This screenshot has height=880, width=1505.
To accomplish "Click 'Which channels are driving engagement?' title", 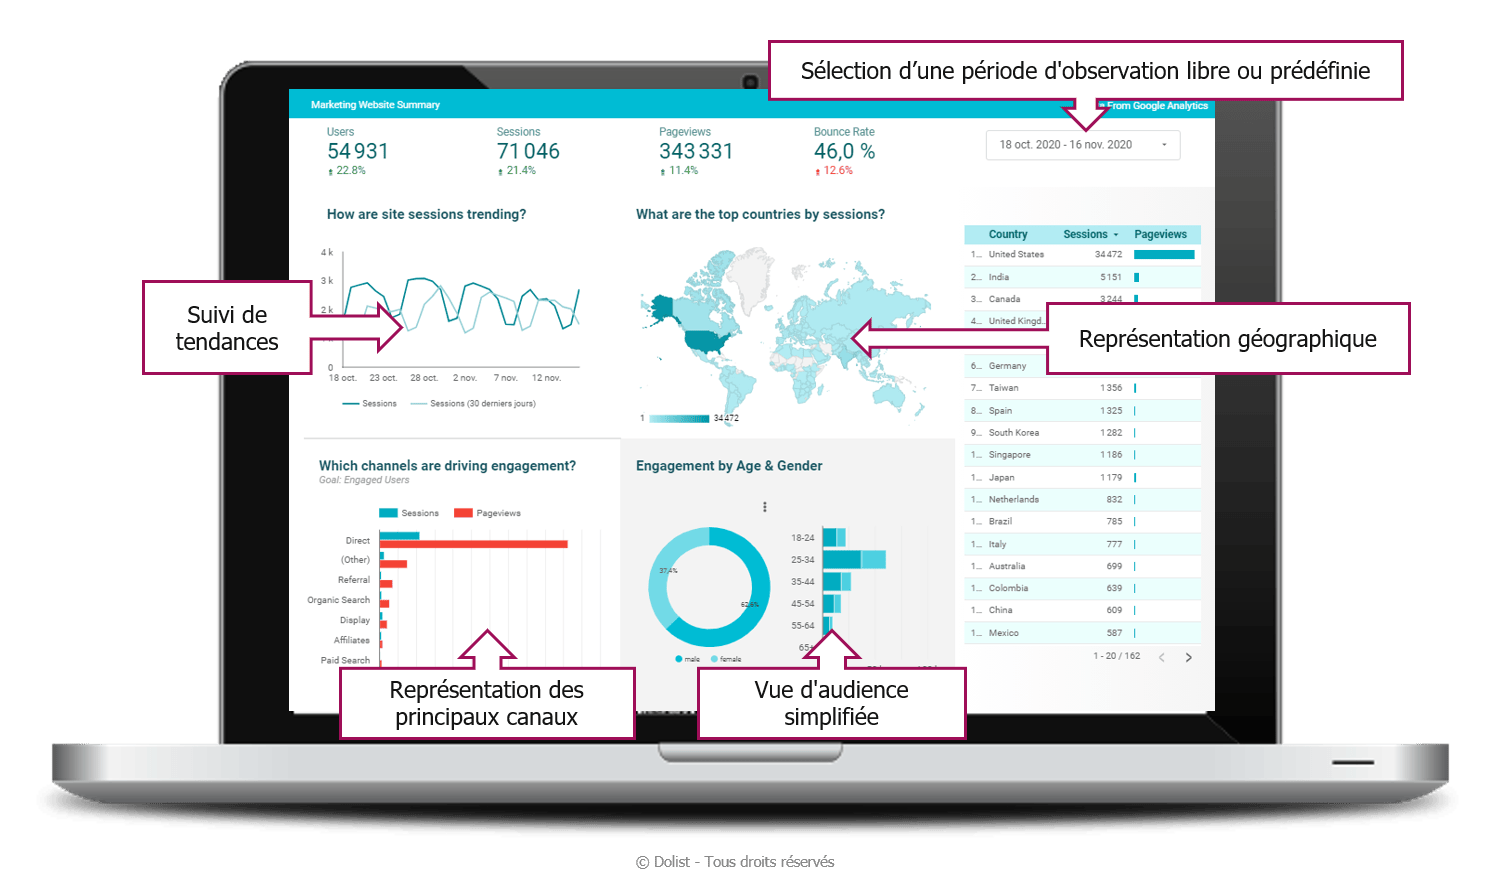I will [447, 466].
